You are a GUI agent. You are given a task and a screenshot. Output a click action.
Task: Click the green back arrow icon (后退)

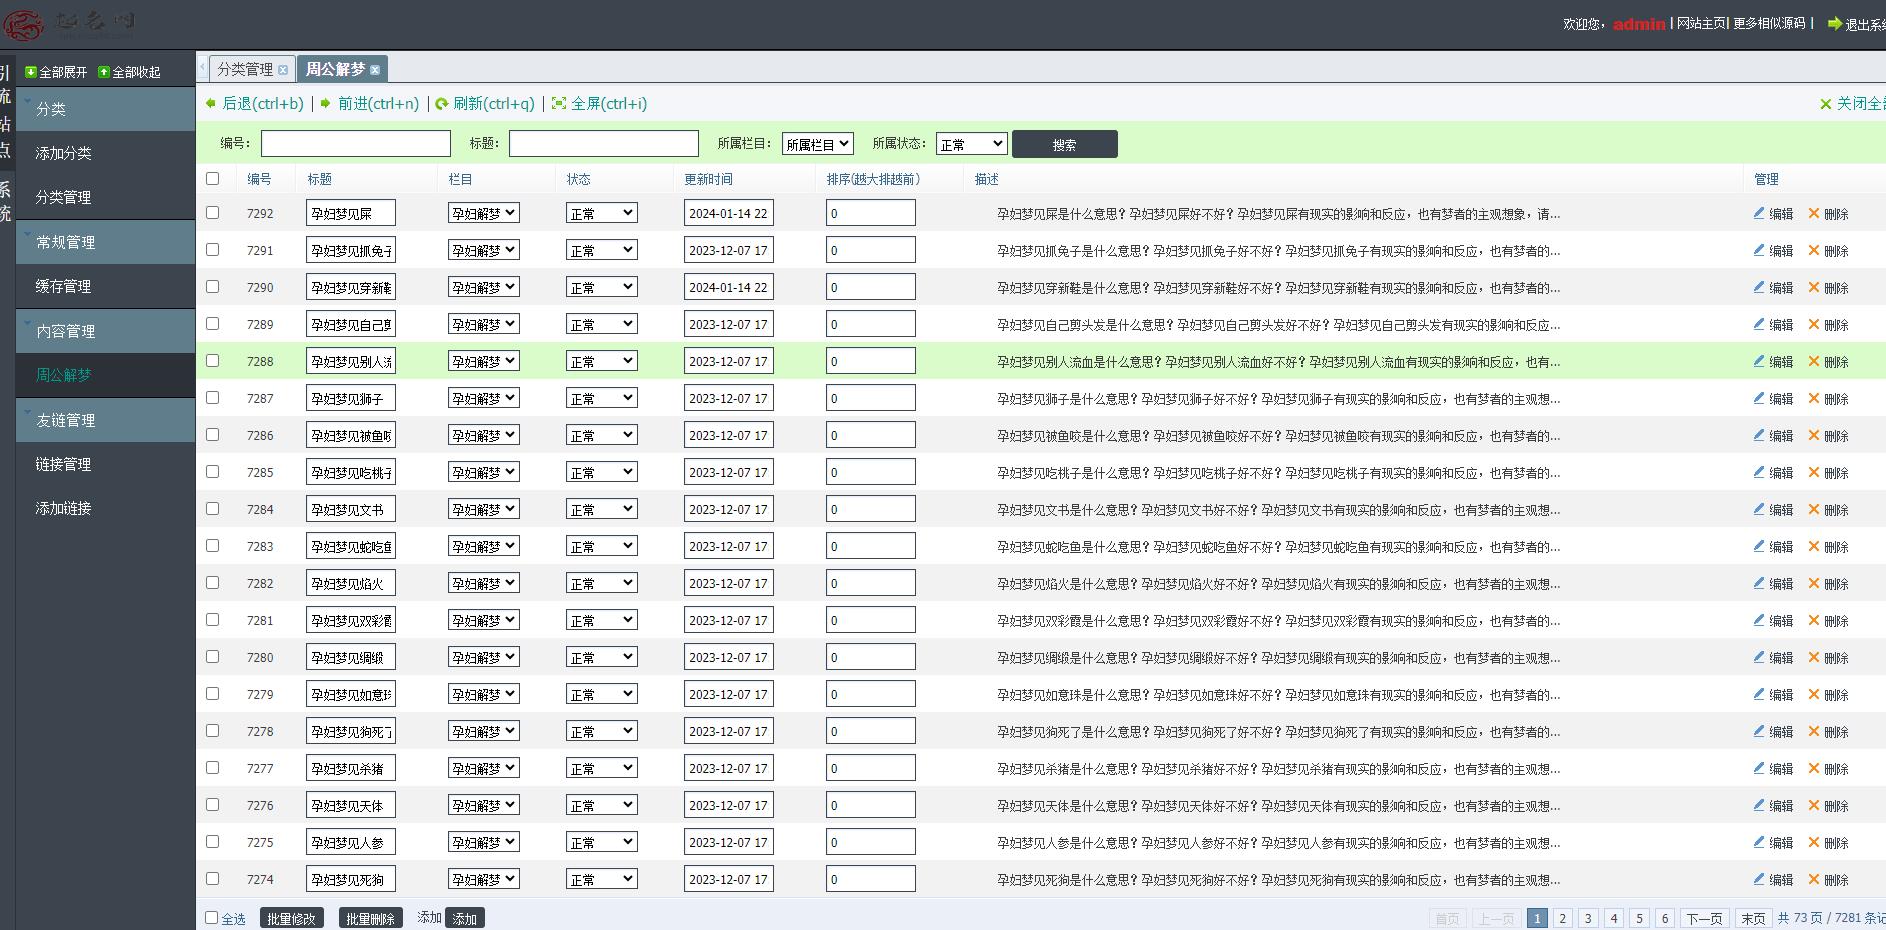pos(211,103)
